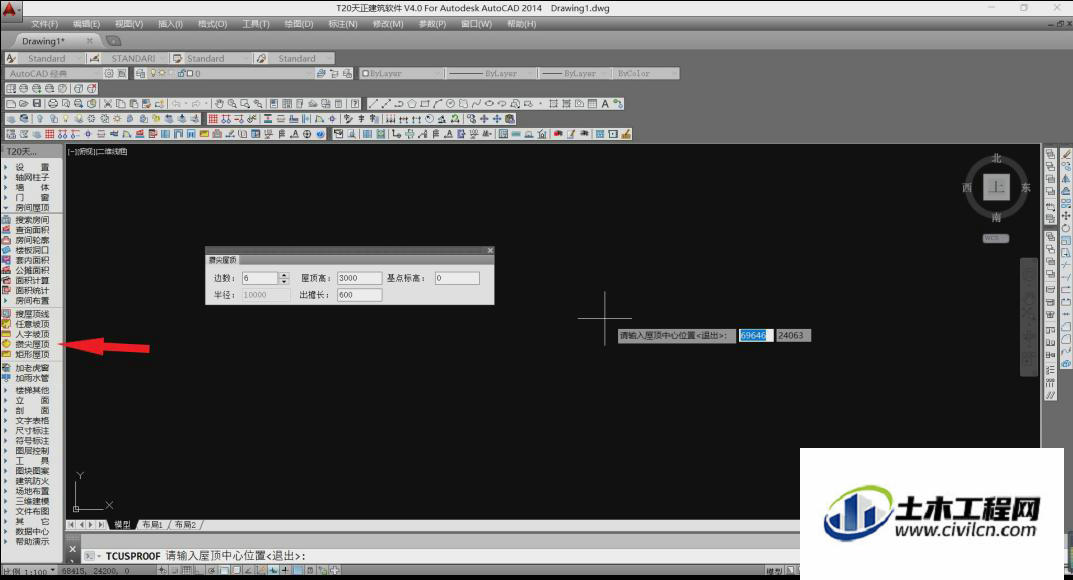The image size is (1073, 580).
Task: Click the 屋顶高 input field
Action: (359, 278)
